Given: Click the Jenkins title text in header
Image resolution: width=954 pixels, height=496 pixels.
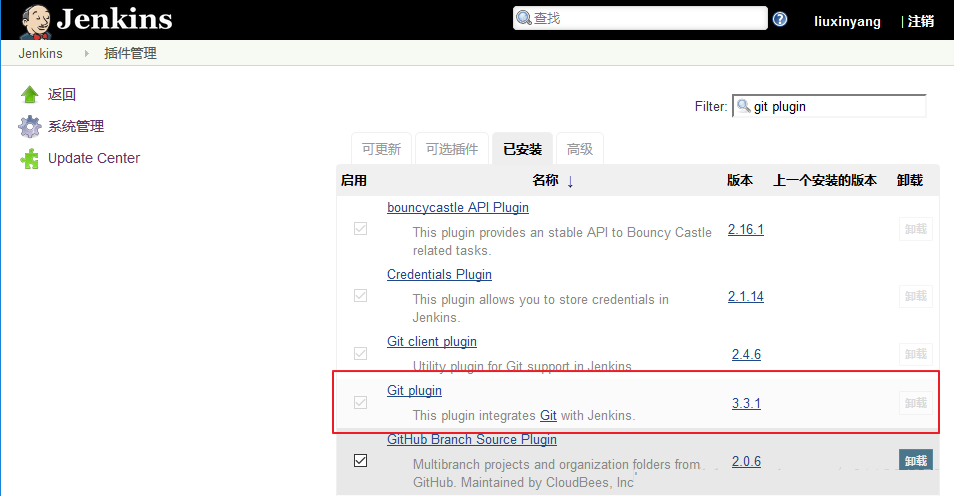Looking at the screenshot, I should 114,19.
